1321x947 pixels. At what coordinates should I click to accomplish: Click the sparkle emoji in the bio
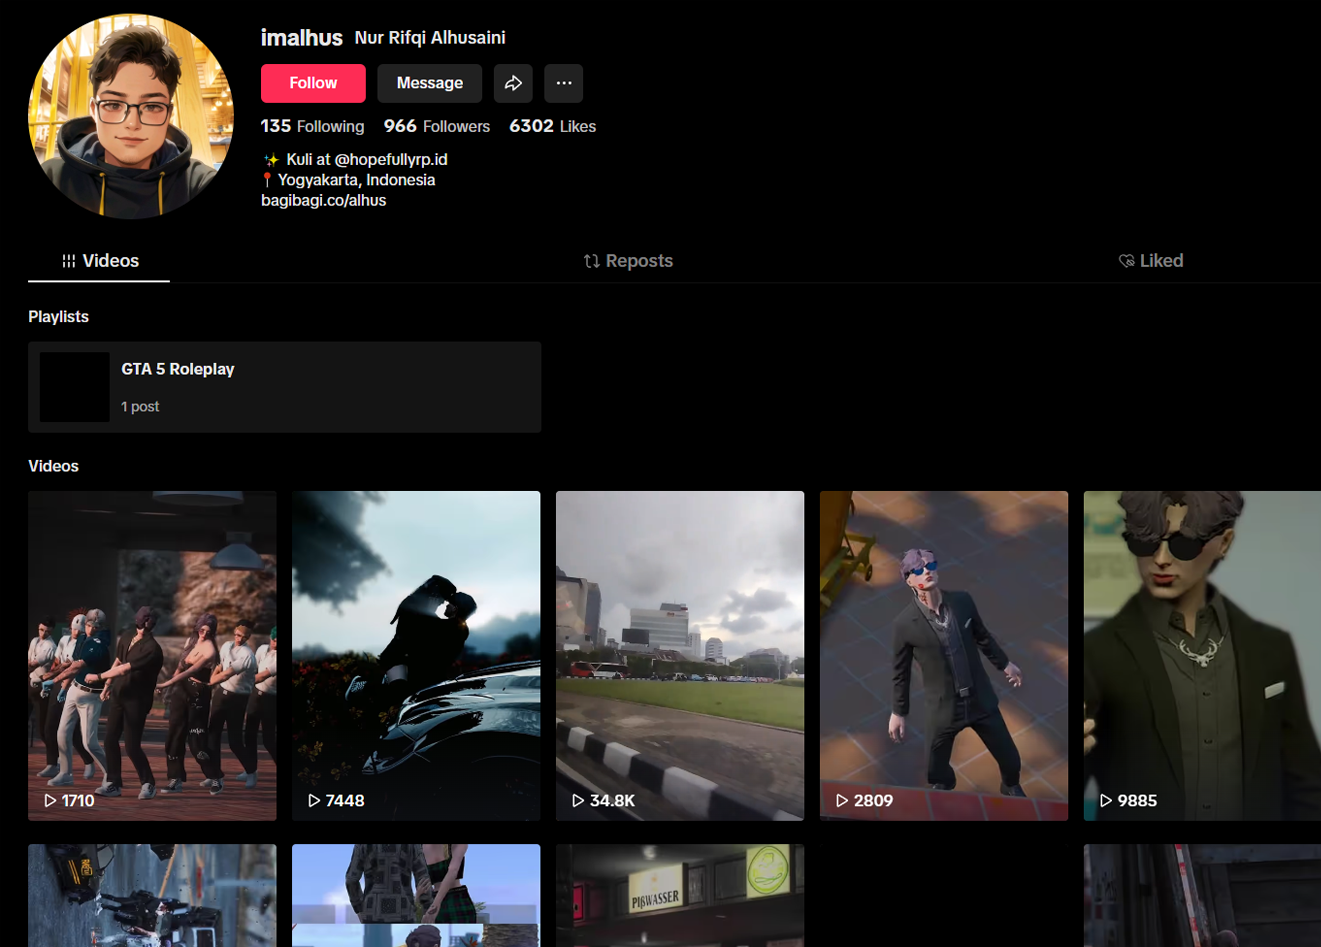[x=271, y=160]
